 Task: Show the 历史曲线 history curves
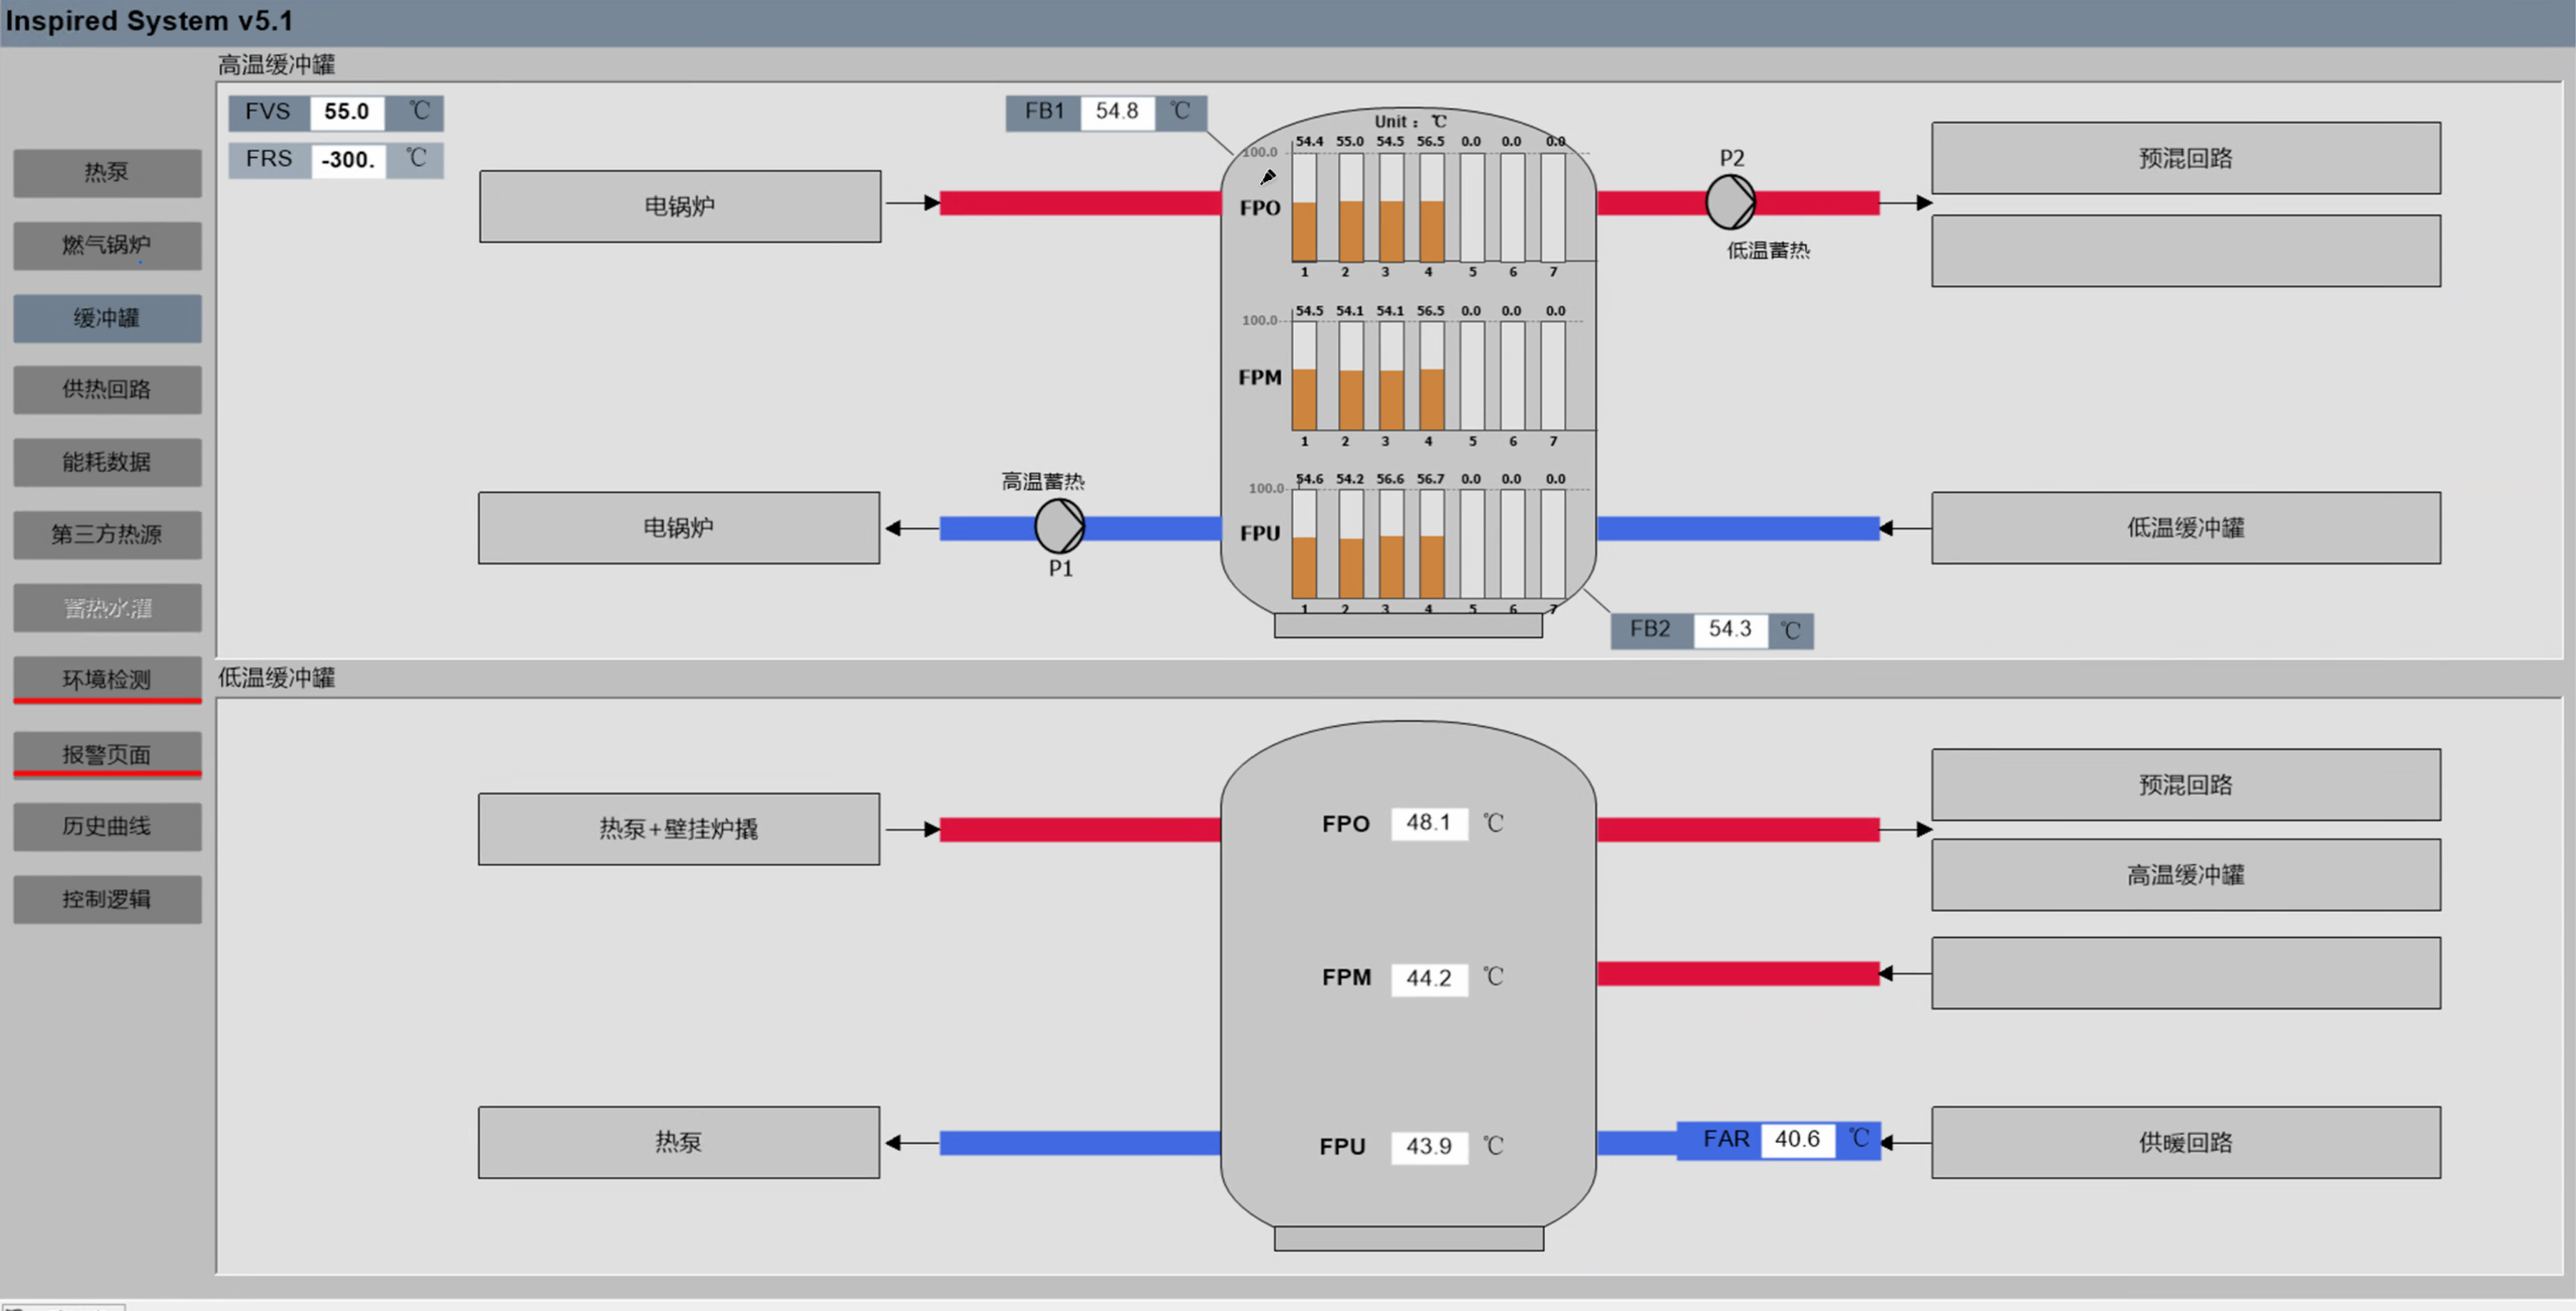click(107, 826)
